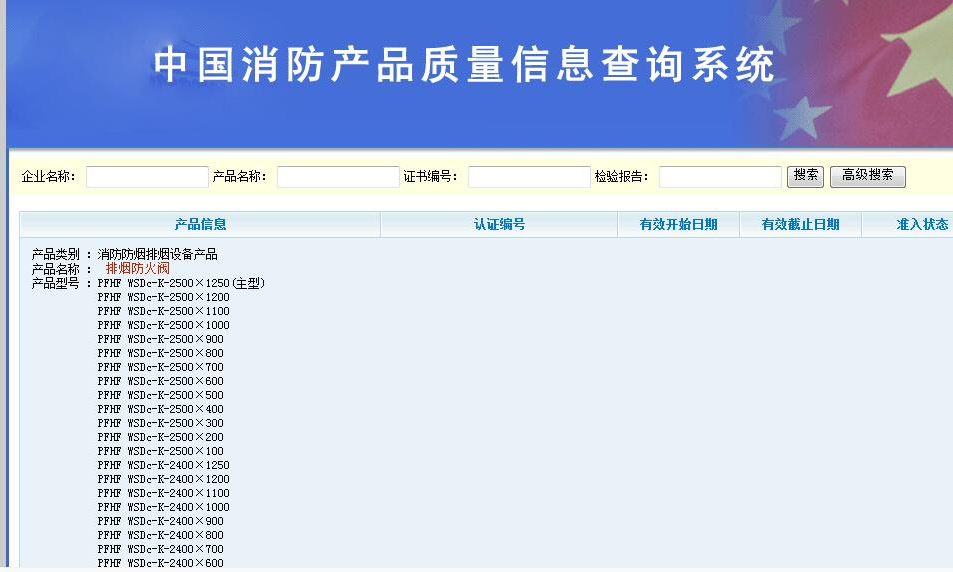
Task: Open 高级搜索 advanced search
Action: [867, 176]
